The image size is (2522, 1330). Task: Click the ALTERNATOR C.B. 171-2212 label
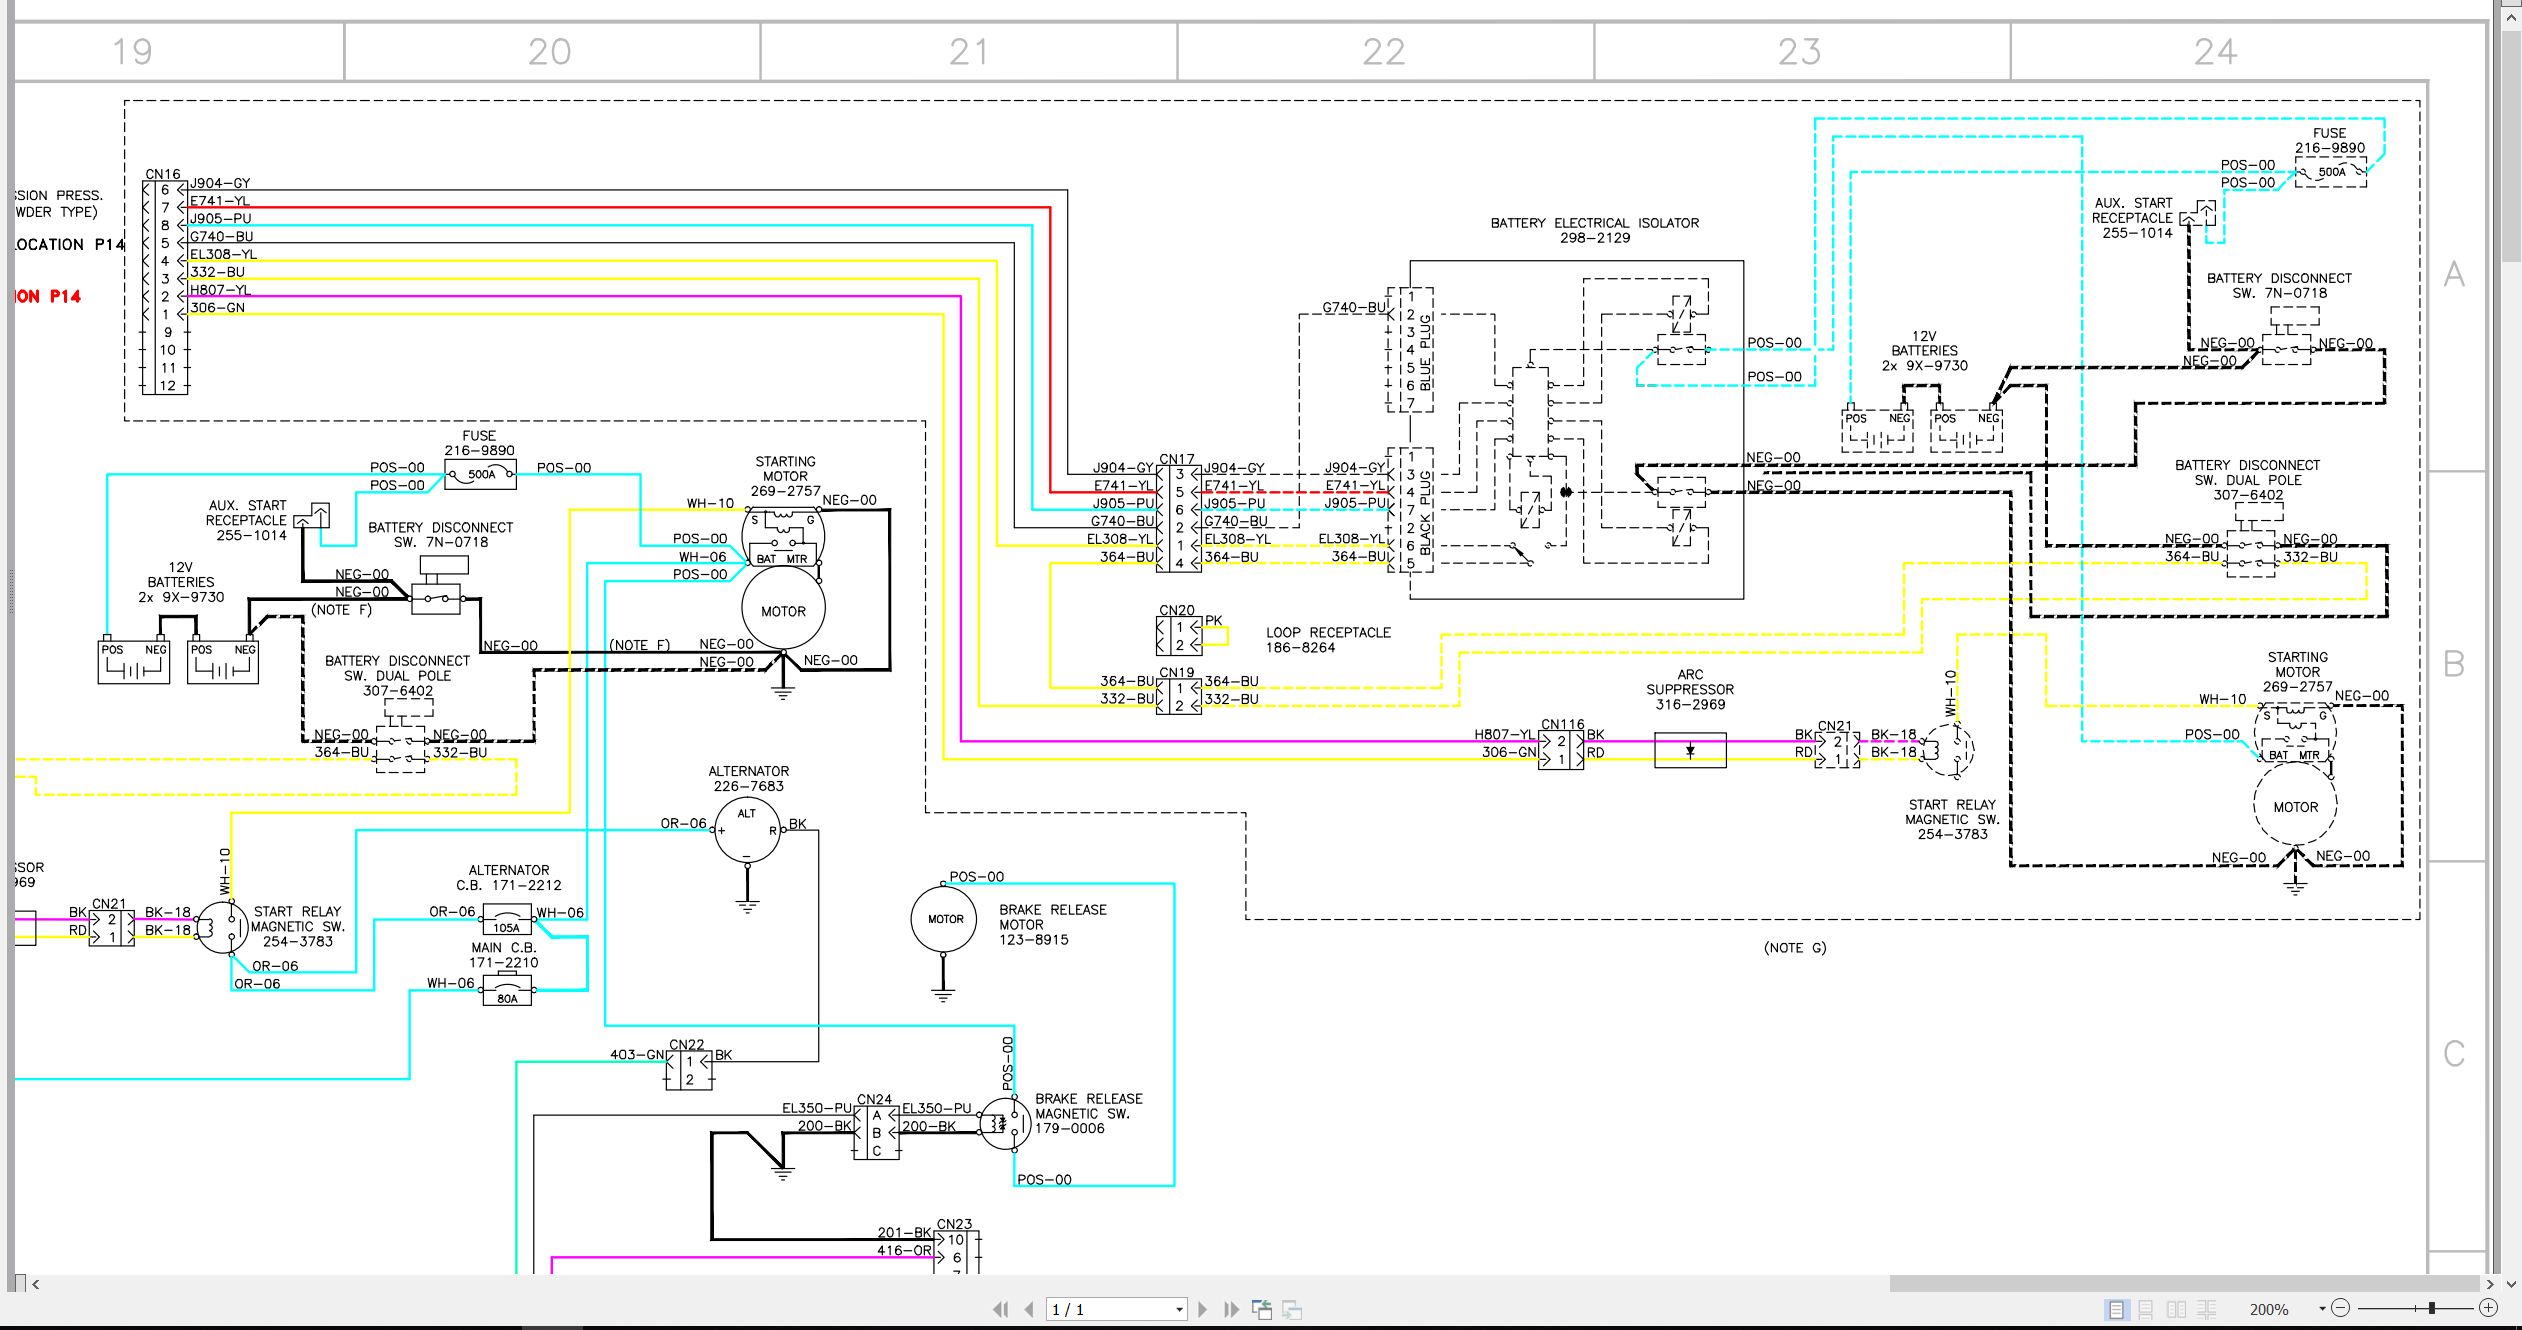(x=509, y=878)
